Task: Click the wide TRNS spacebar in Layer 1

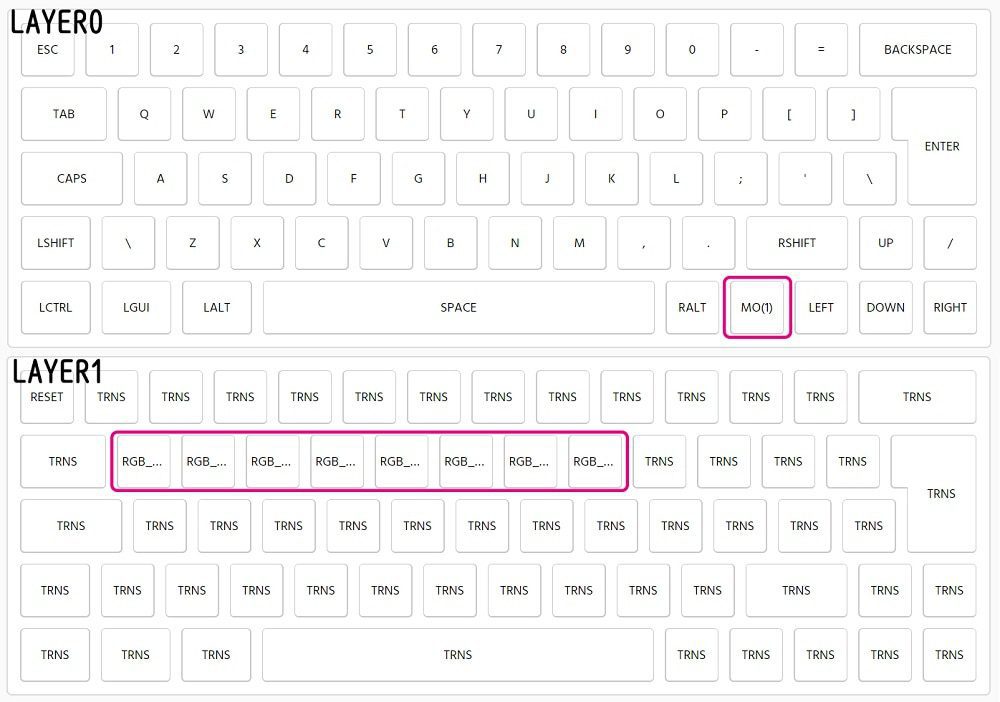Action: coord(457,655)
